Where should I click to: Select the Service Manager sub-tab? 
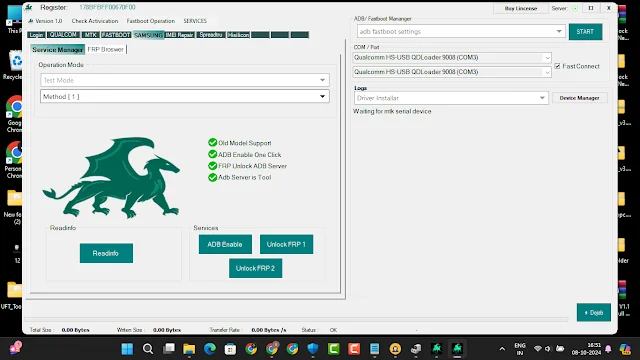coord(58,49)
